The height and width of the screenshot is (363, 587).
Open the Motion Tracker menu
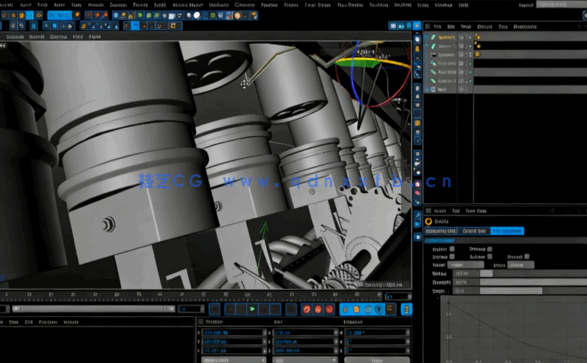(x=188, y=5)
